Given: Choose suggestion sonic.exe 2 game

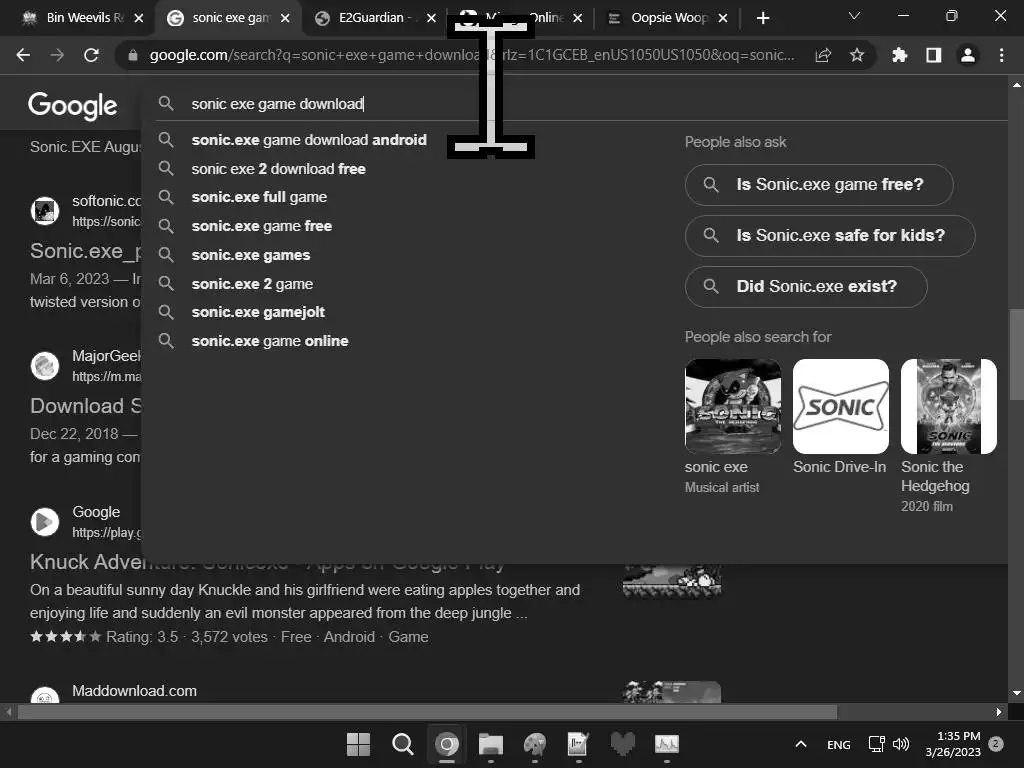Looking at the screenshot, I should click(252, 283).
